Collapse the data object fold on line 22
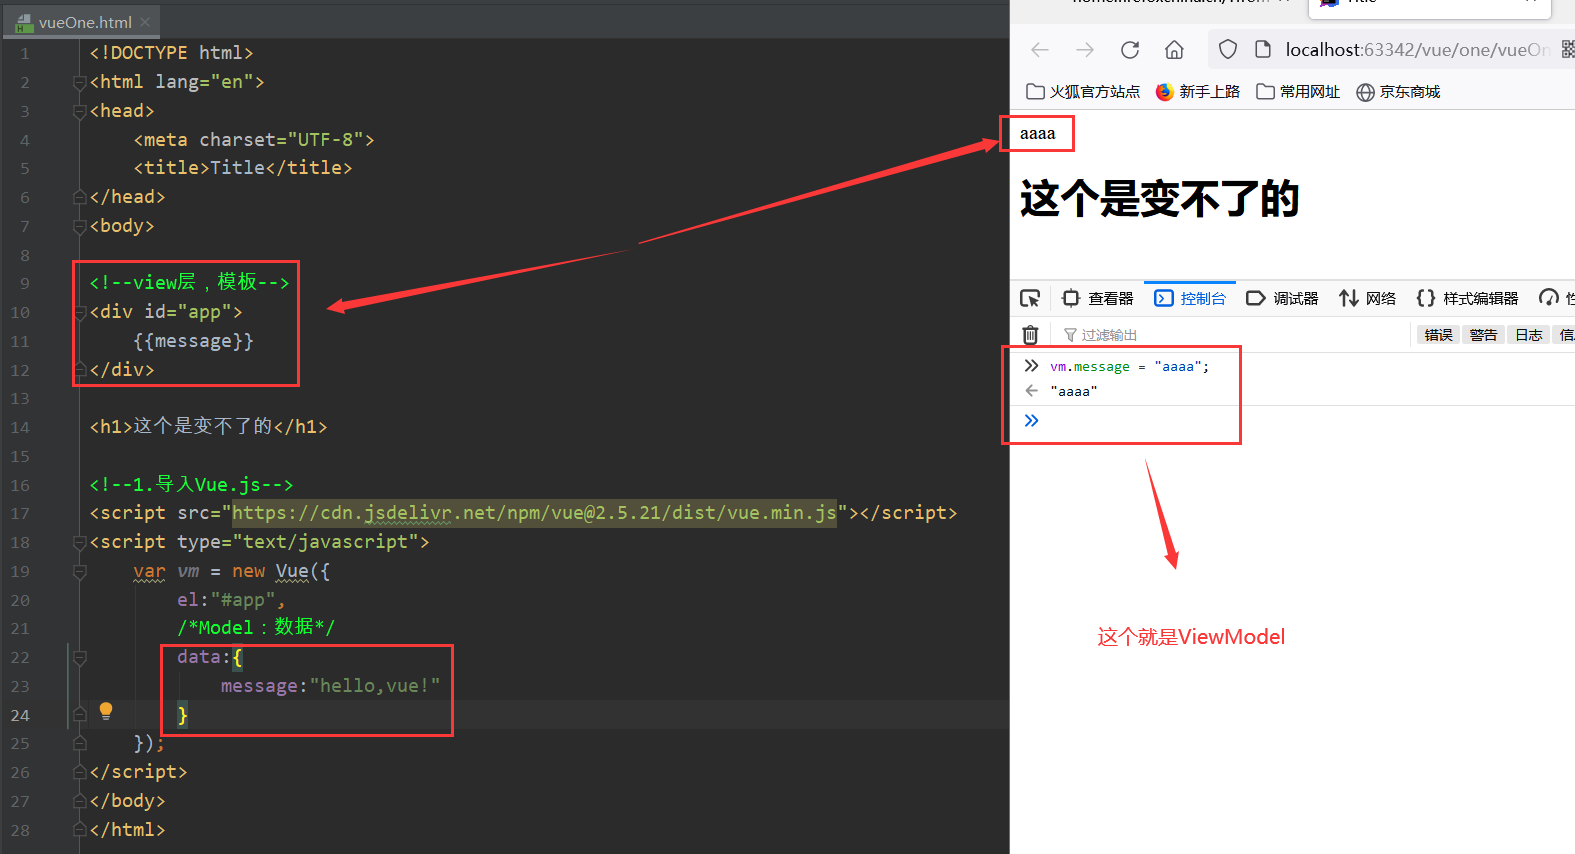This screenshot has height=854, width=1575. (x=79, y=657)
